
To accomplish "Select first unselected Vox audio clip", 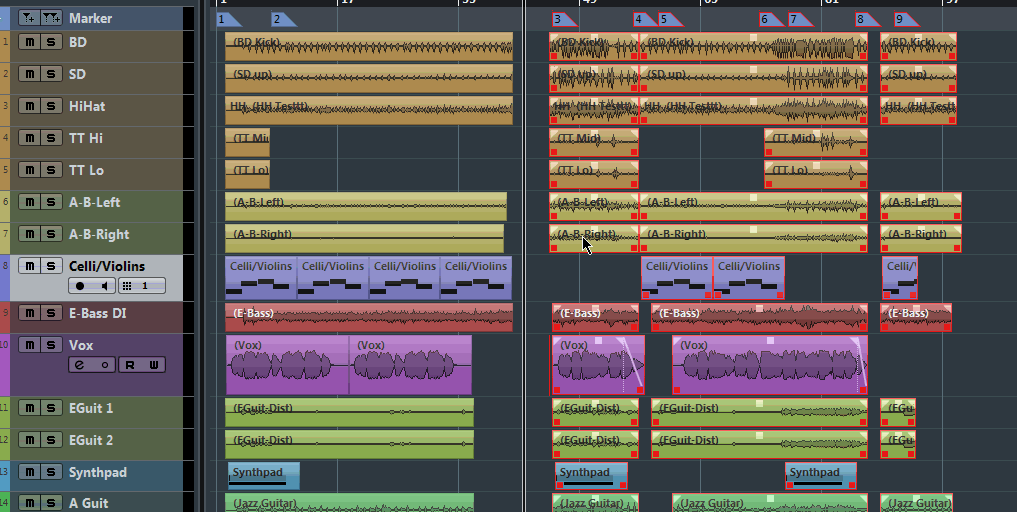I will (x=287, y=365).
